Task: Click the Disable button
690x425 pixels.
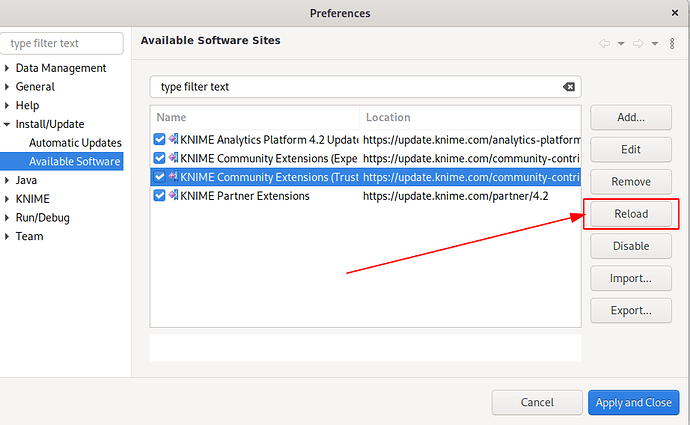Action: tap(631, 246)
